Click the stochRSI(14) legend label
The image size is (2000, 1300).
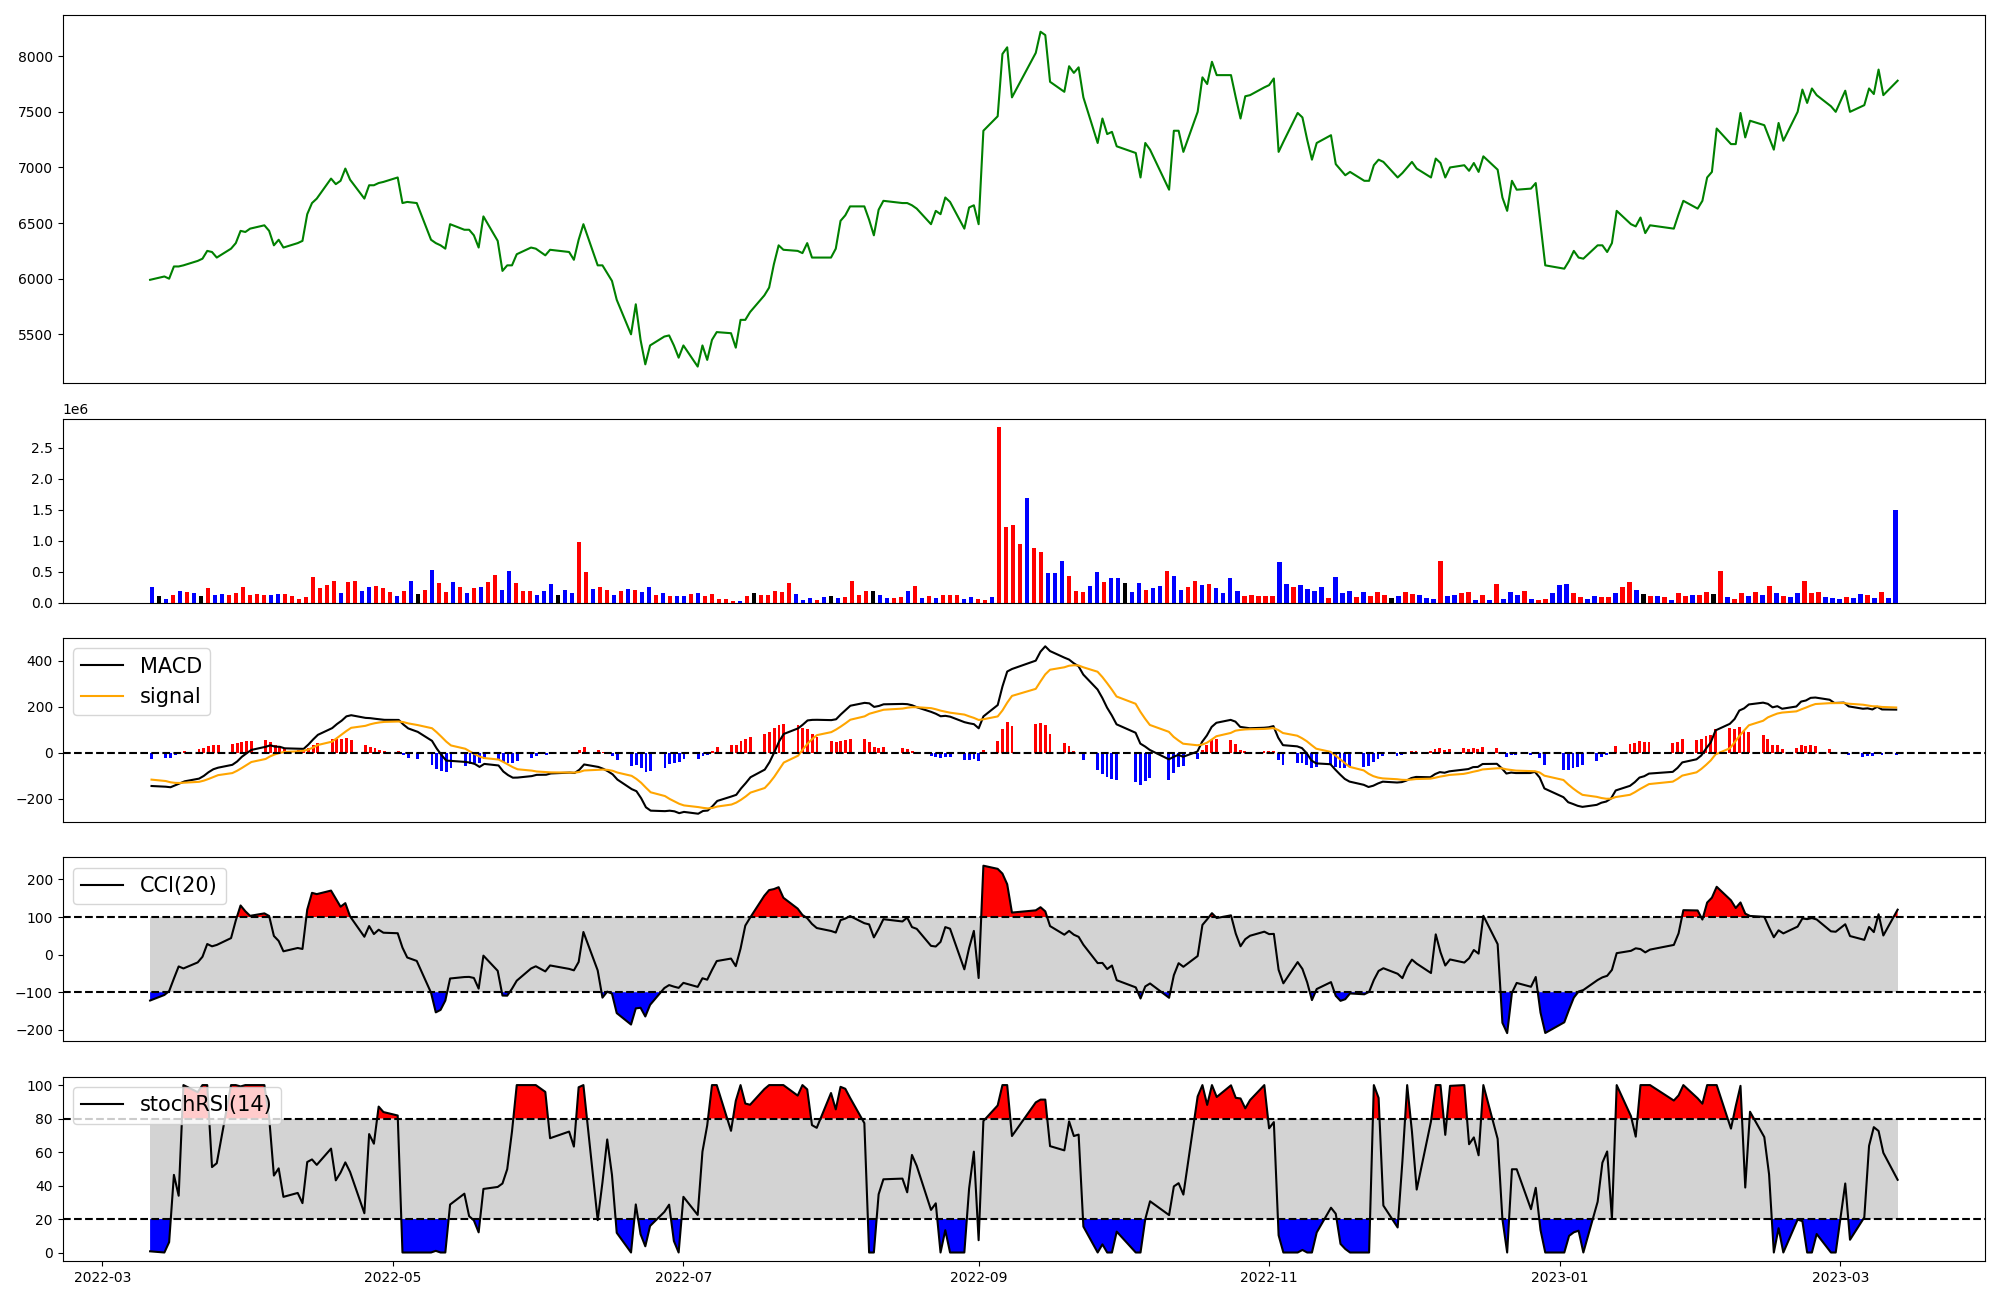(205, 1104)
